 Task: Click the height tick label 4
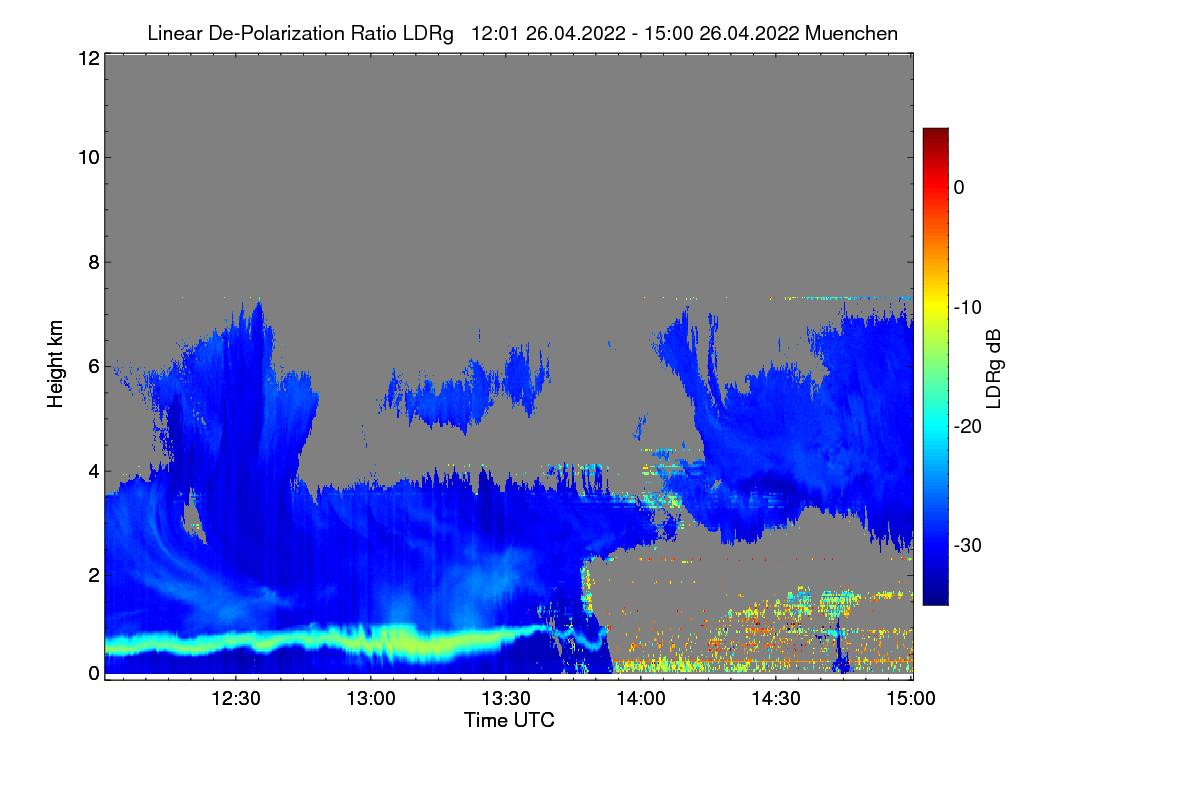tap(93, 470)
